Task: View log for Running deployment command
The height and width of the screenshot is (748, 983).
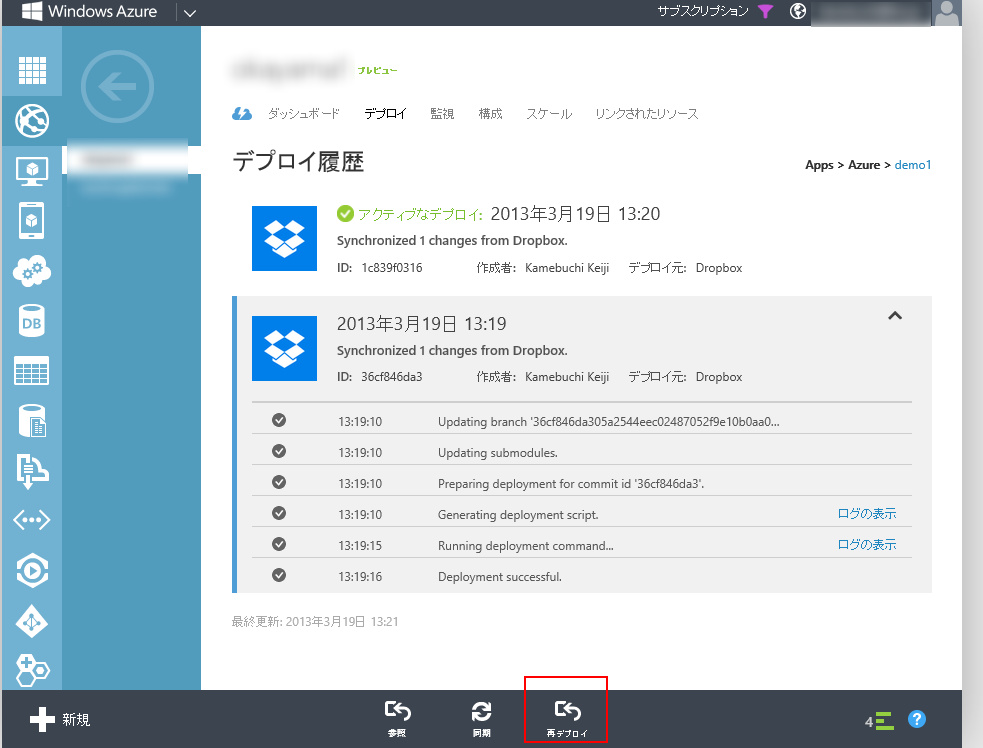Action: click(866, 545)
